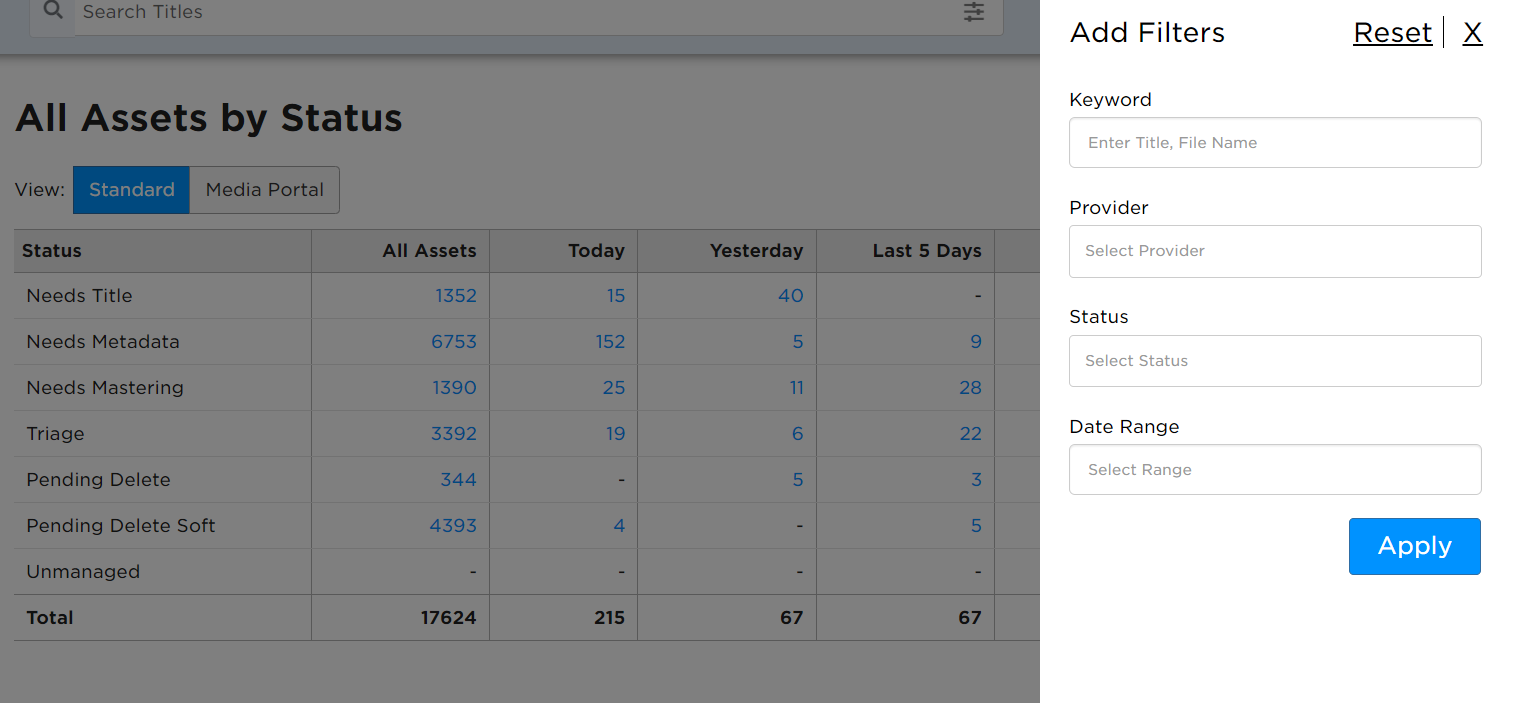Image resolution: width=1514 pixels, height=703 pixels.
Task: Open Needs Title all assets count 1352
Action: (x=456, y=296)
